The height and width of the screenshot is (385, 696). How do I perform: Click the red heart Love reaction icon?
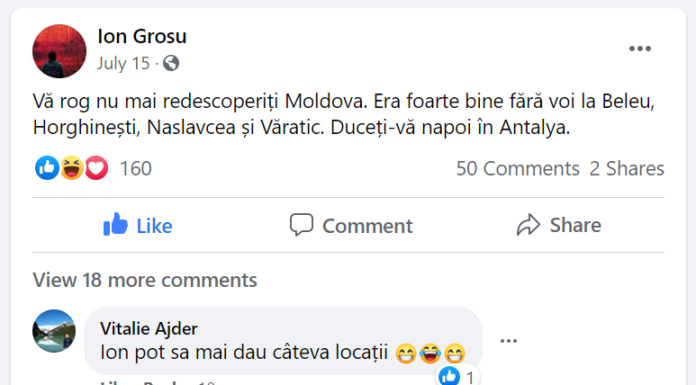96,168
